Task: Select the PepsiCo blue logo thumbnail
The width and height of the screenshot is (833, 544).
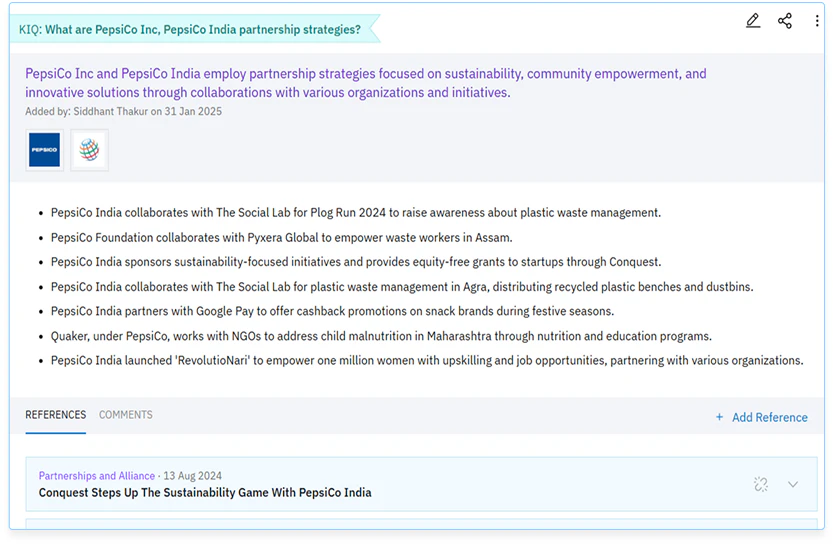Action: pyautogui.click(x=45, y=150)
